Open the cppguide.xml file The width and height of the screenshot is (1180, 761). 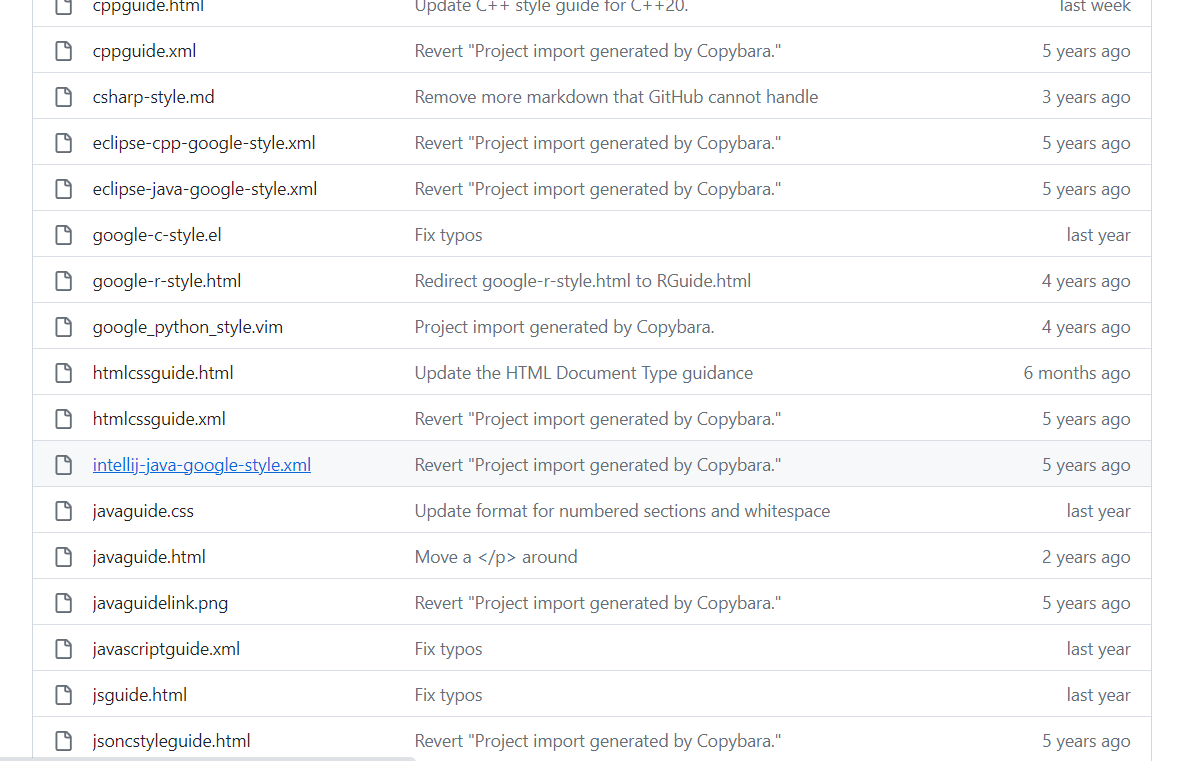pyautogui.click(x=144, y=51)
